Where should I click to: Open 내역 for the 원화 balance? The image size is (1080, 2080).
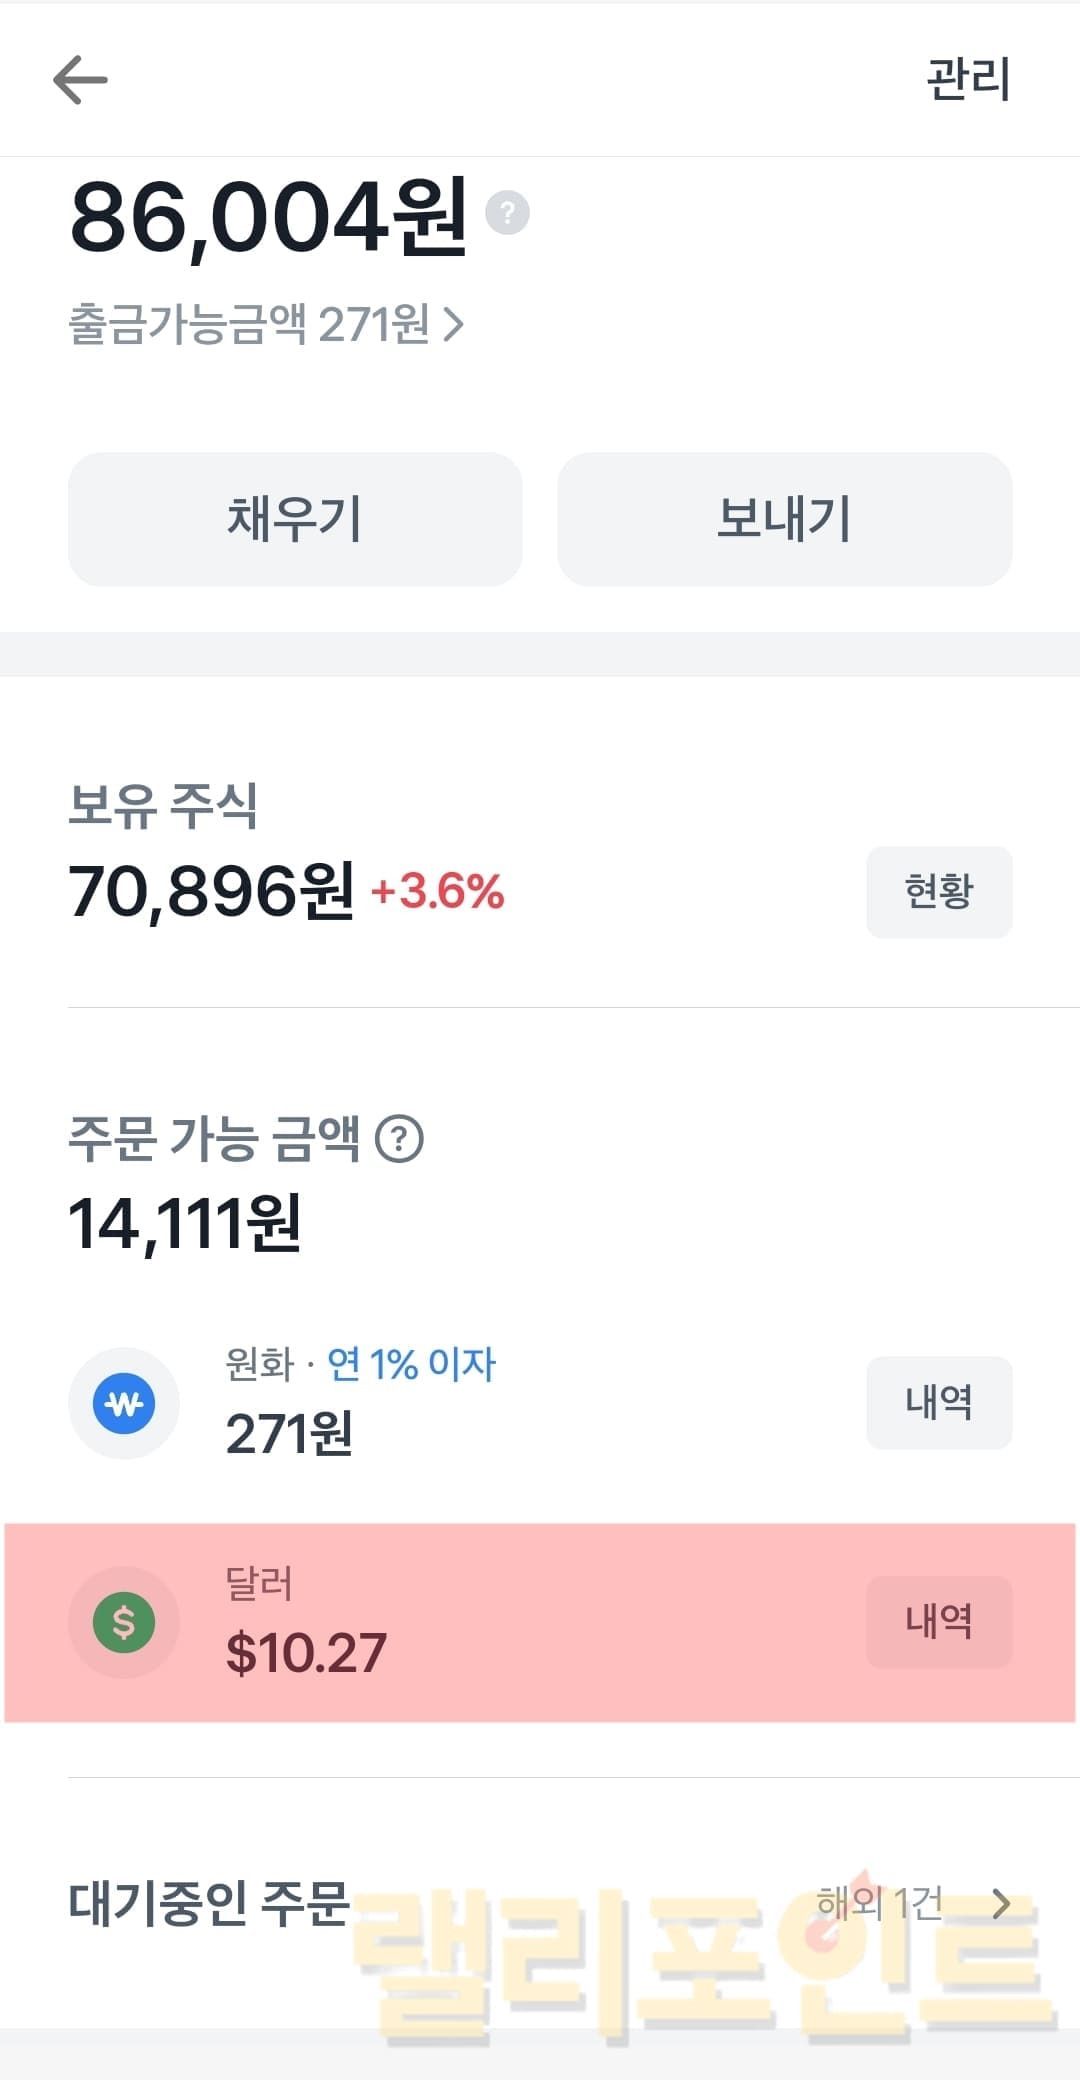click(x=938, y=1402)
